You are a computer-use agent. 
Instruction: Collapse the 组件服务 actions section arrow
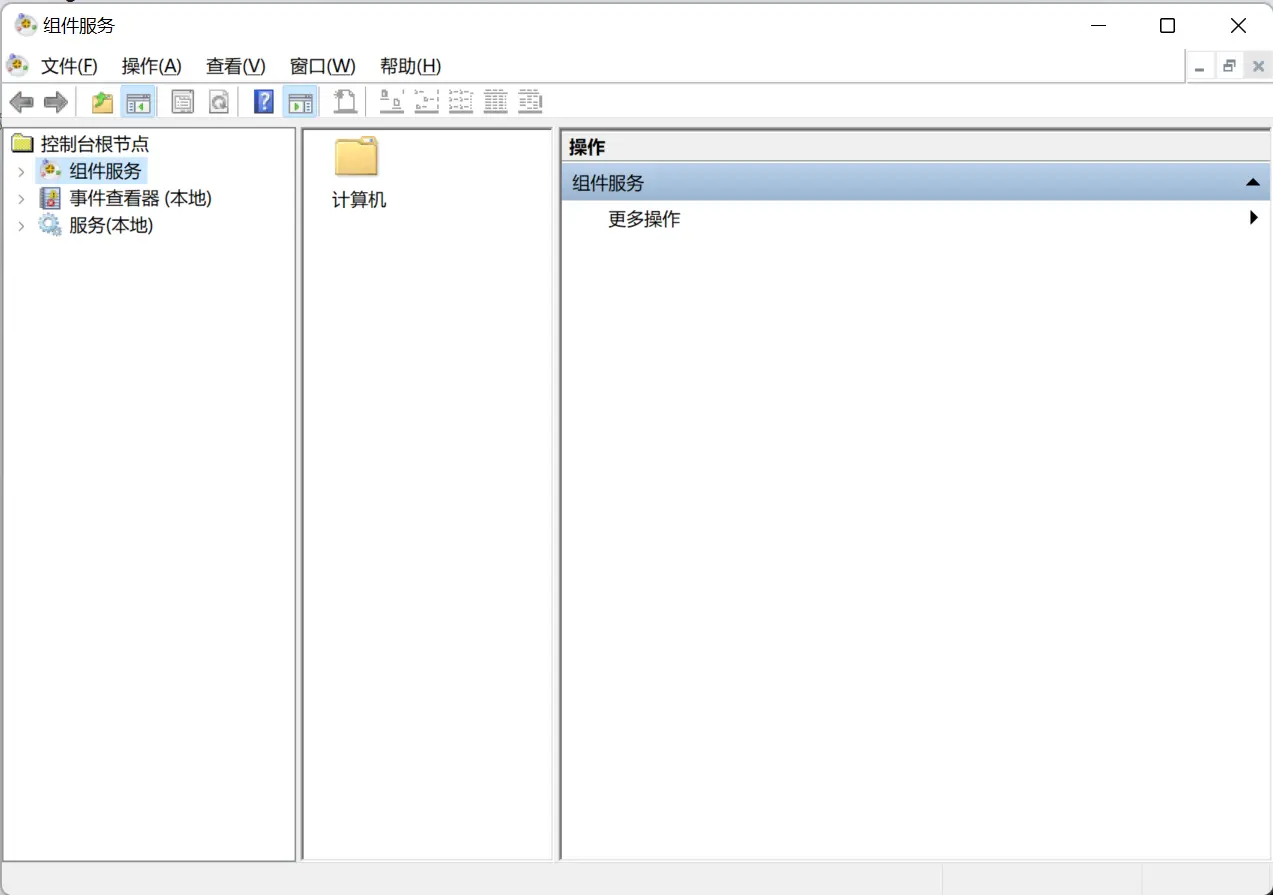pos(1252,183)
